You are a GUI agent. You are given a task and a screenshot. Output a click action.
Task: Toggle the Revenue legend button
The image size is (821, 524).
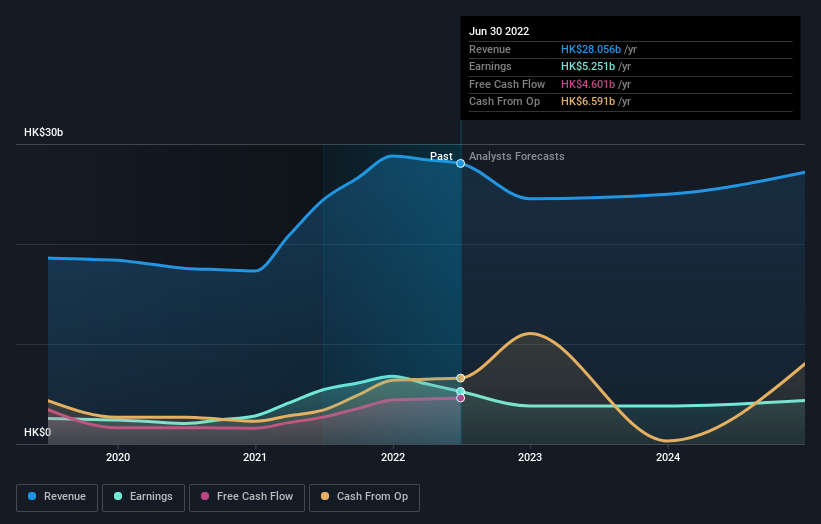pyautogui.click(x=57, y=497)
